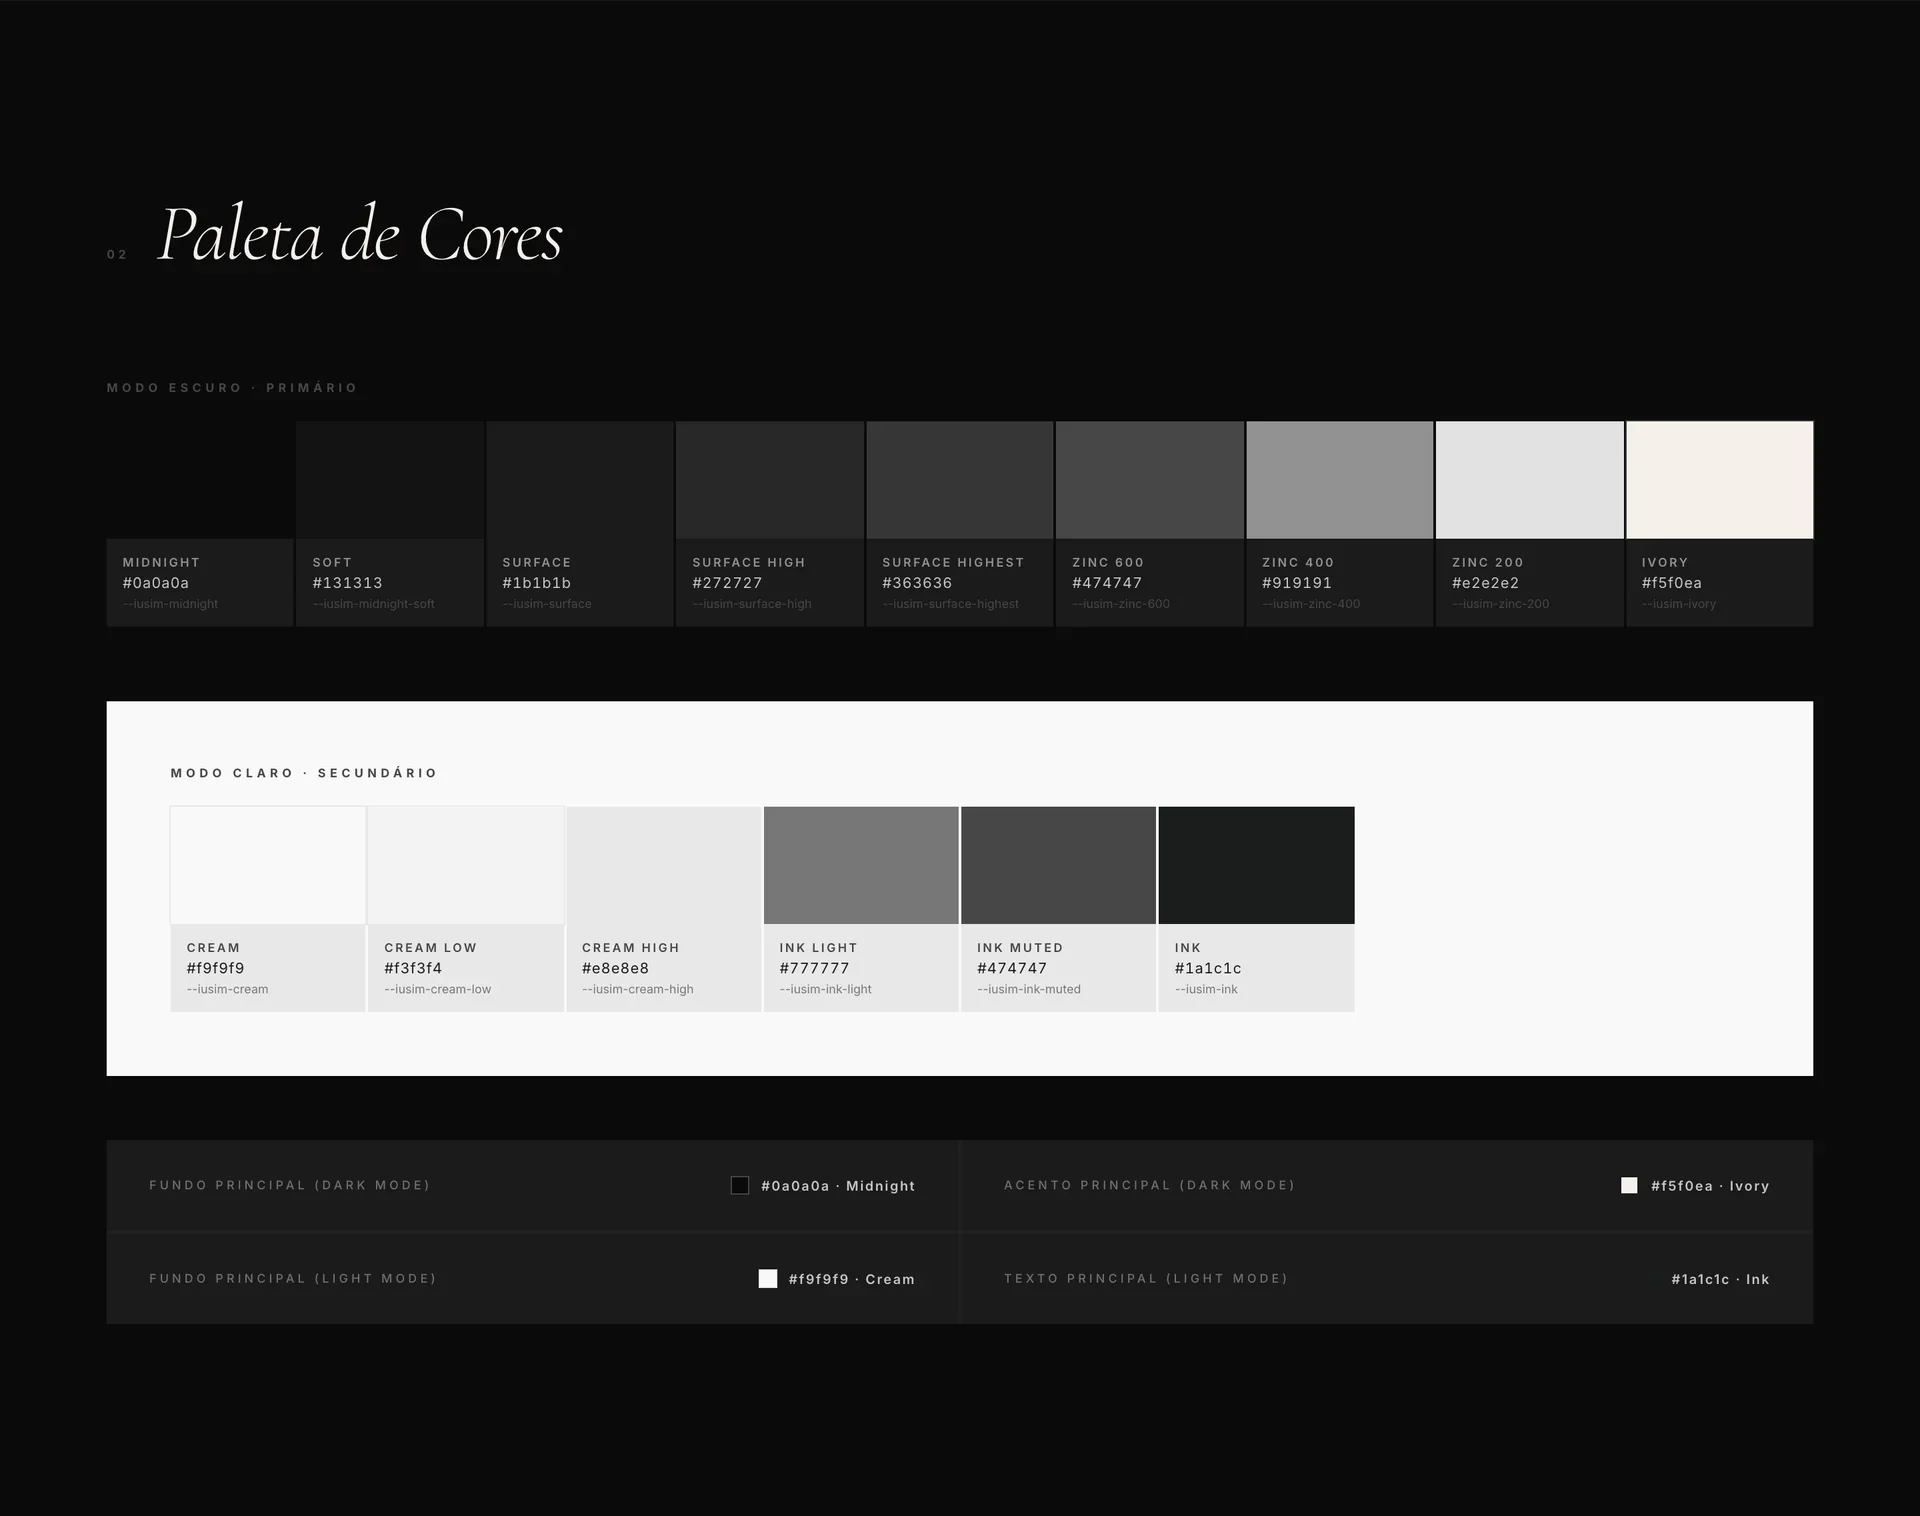
Task: Click the '02' section number
Action: [117, 255]
